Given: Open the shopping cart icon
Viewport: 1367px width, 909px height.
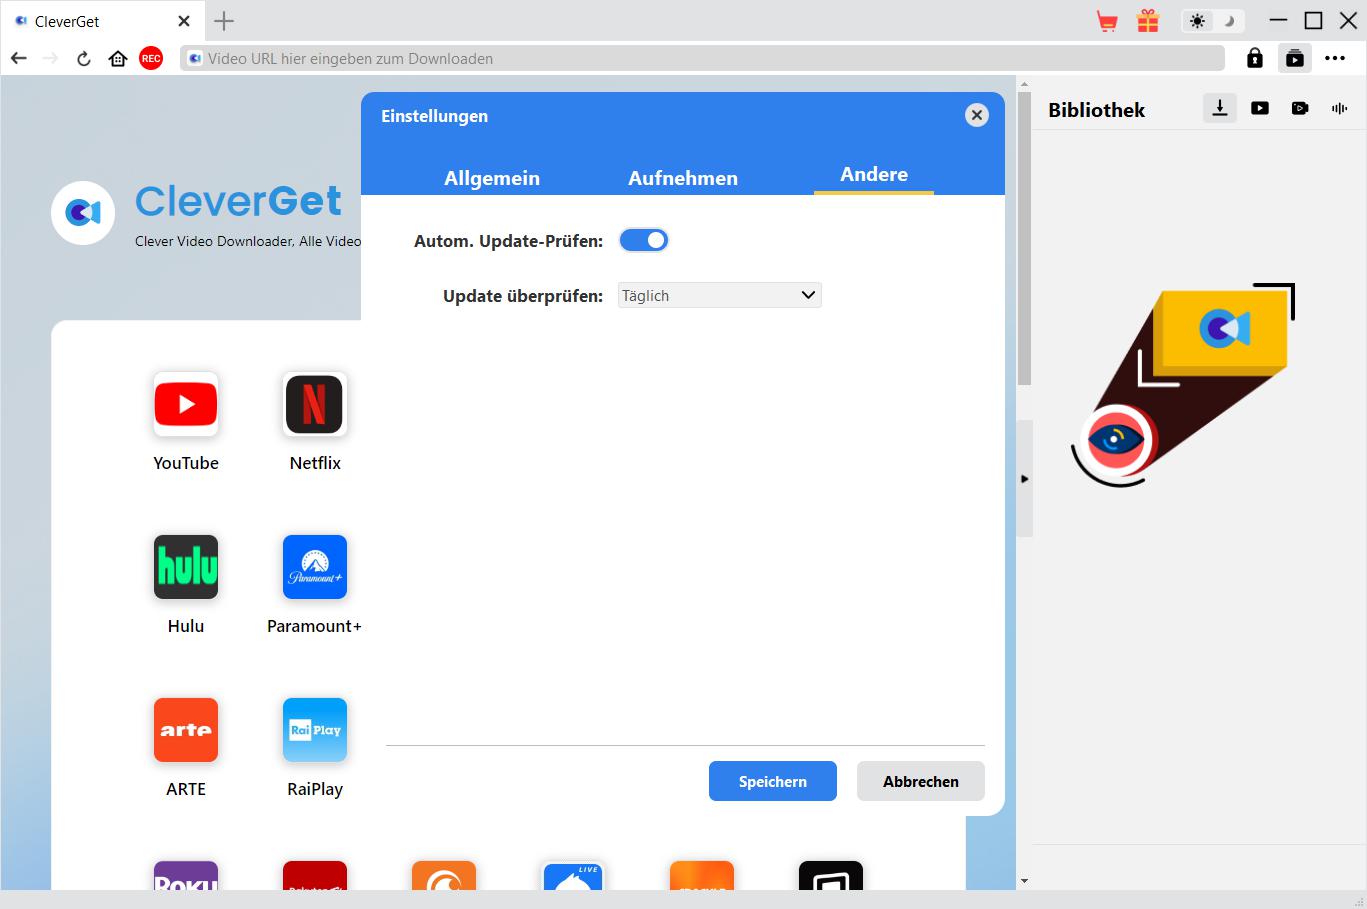Looking at the screenshot, I should (1107, 21).
